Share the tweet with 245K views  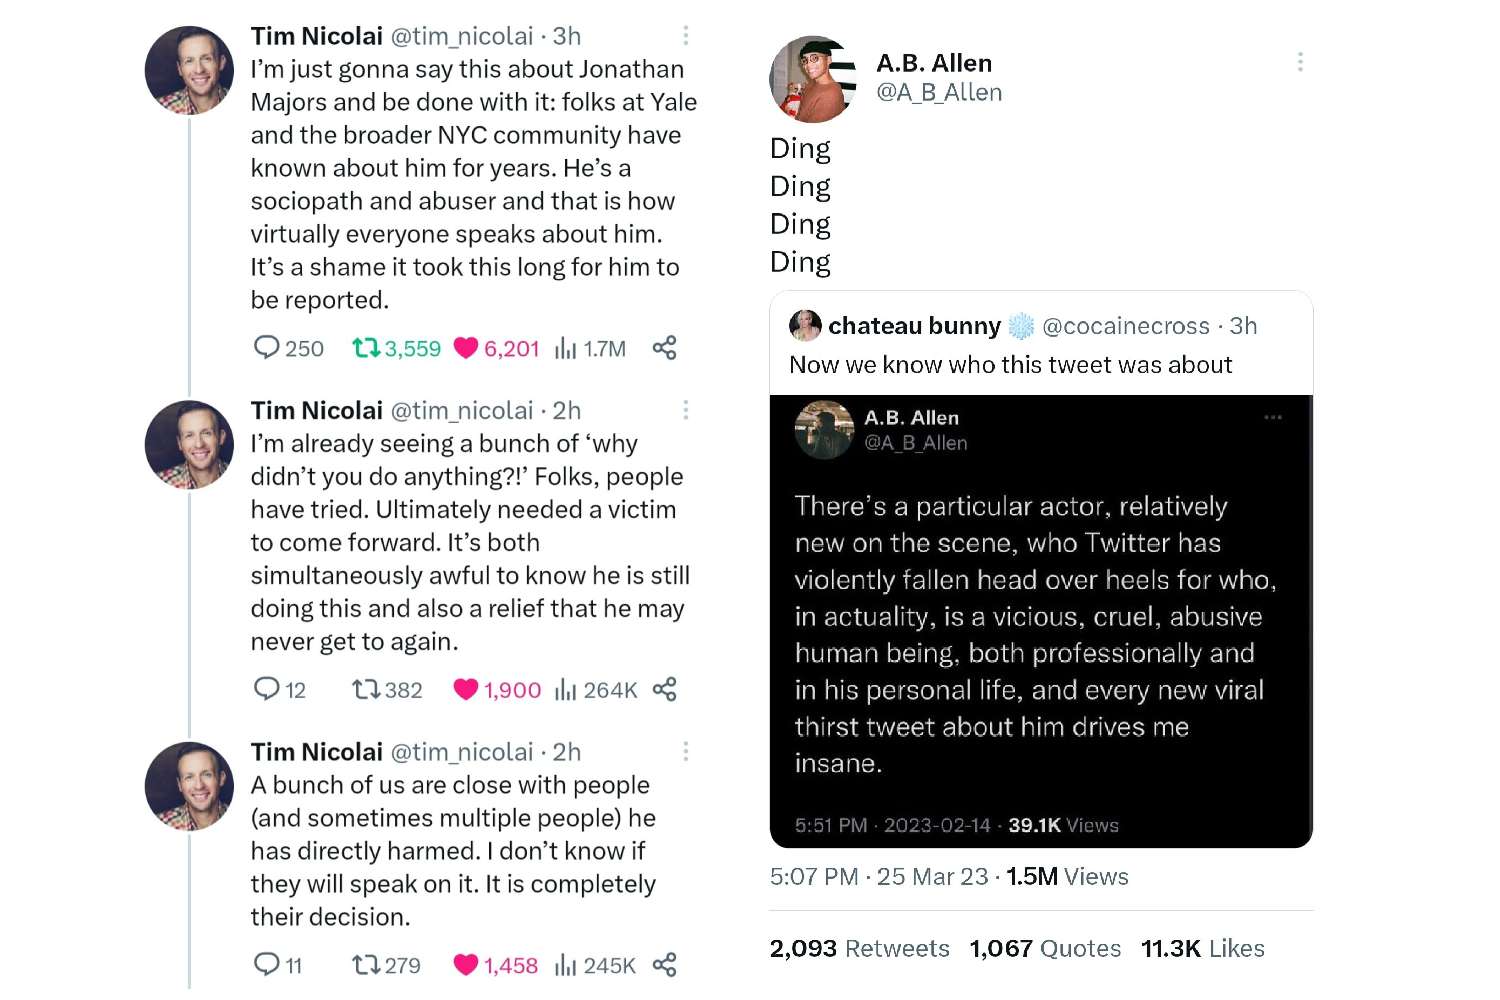[665, 965]
